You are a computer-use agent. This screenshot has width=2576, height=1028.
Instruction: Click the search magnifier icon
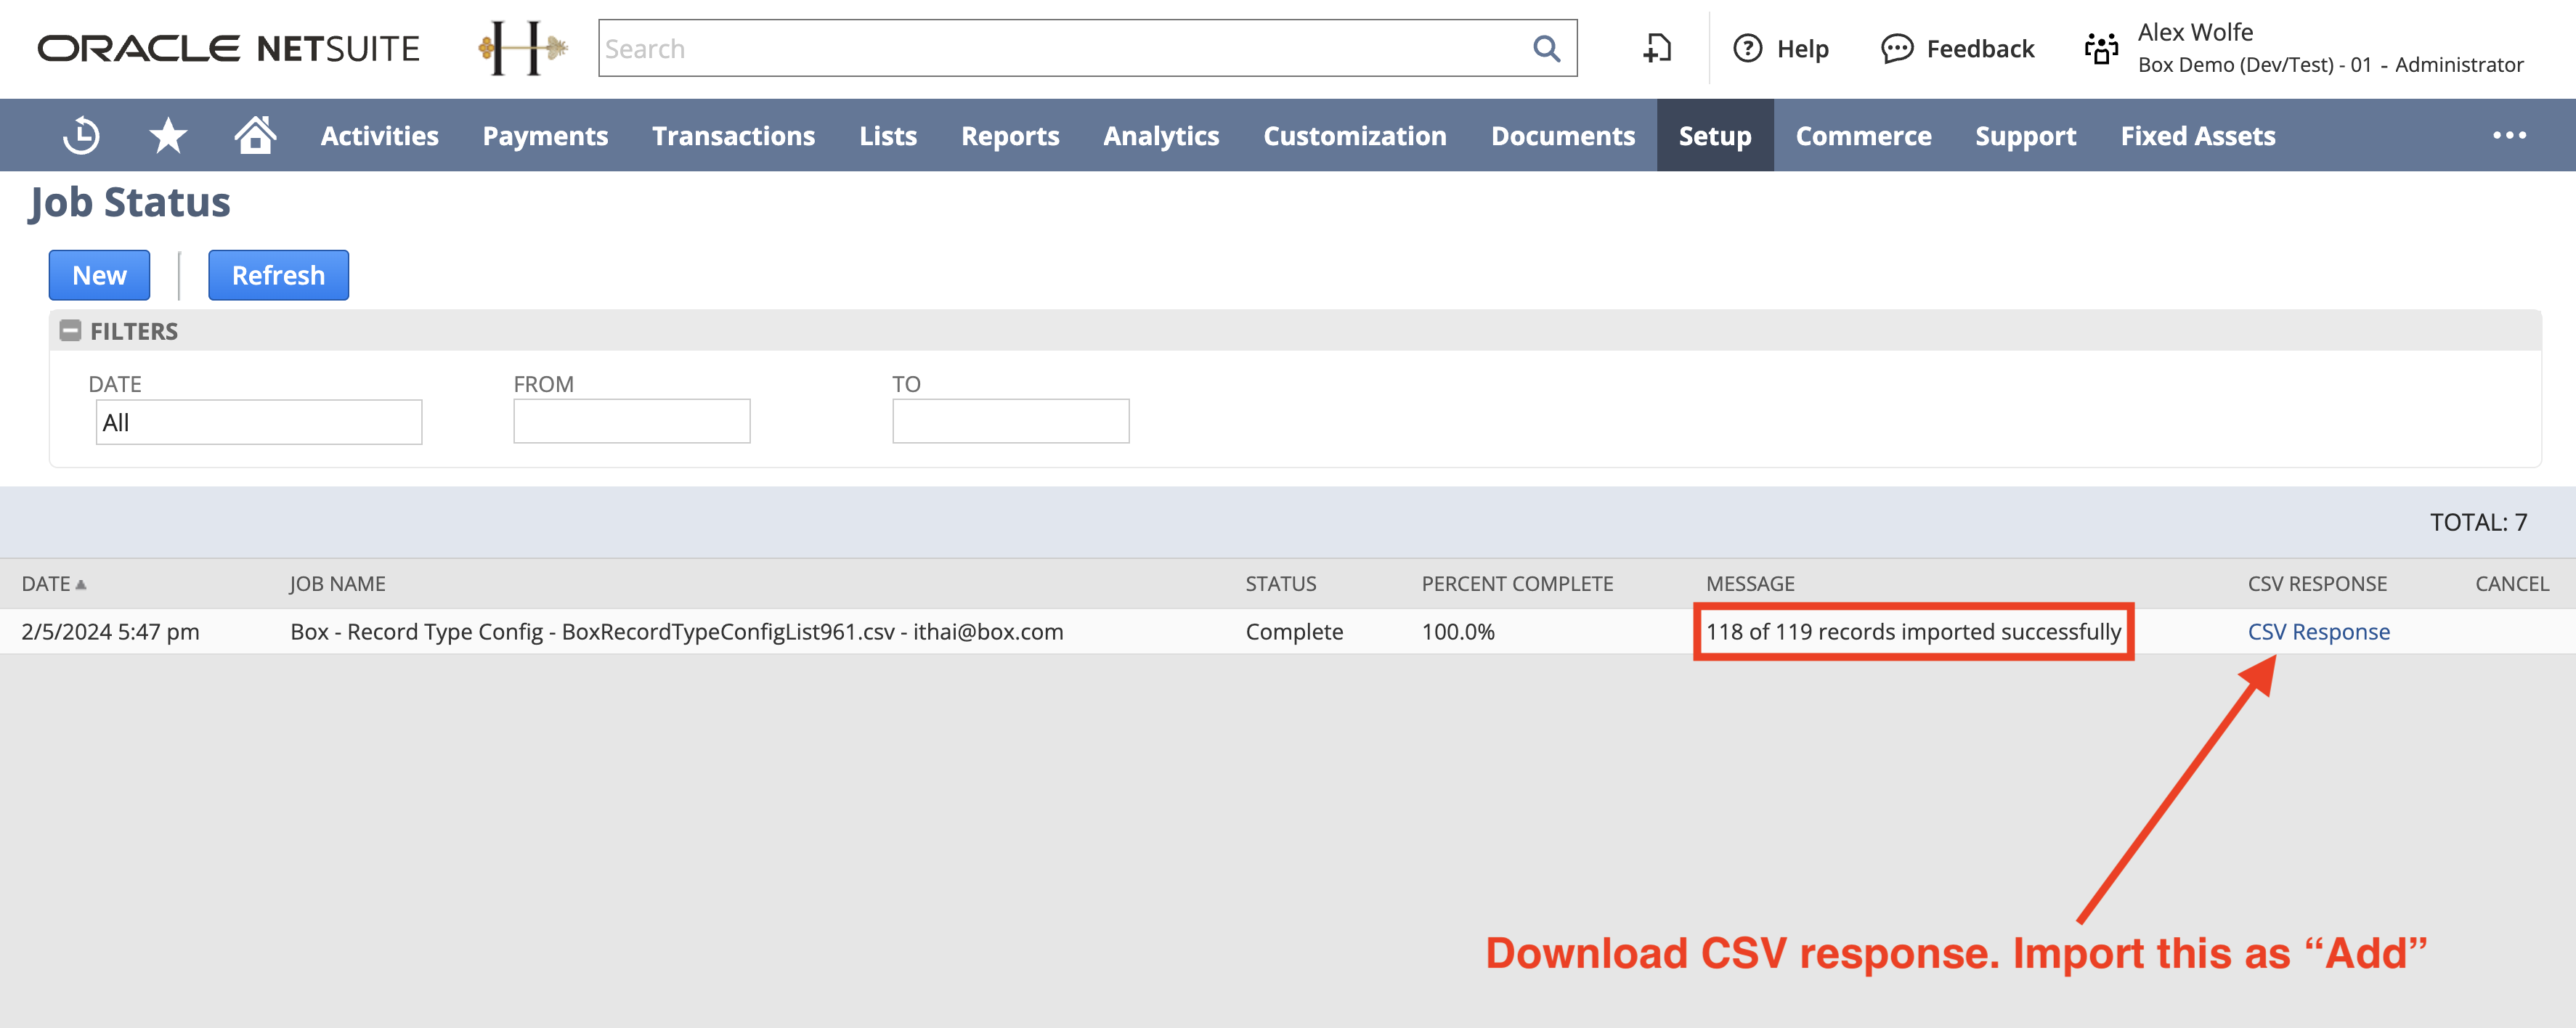[x=1546, y=48]
